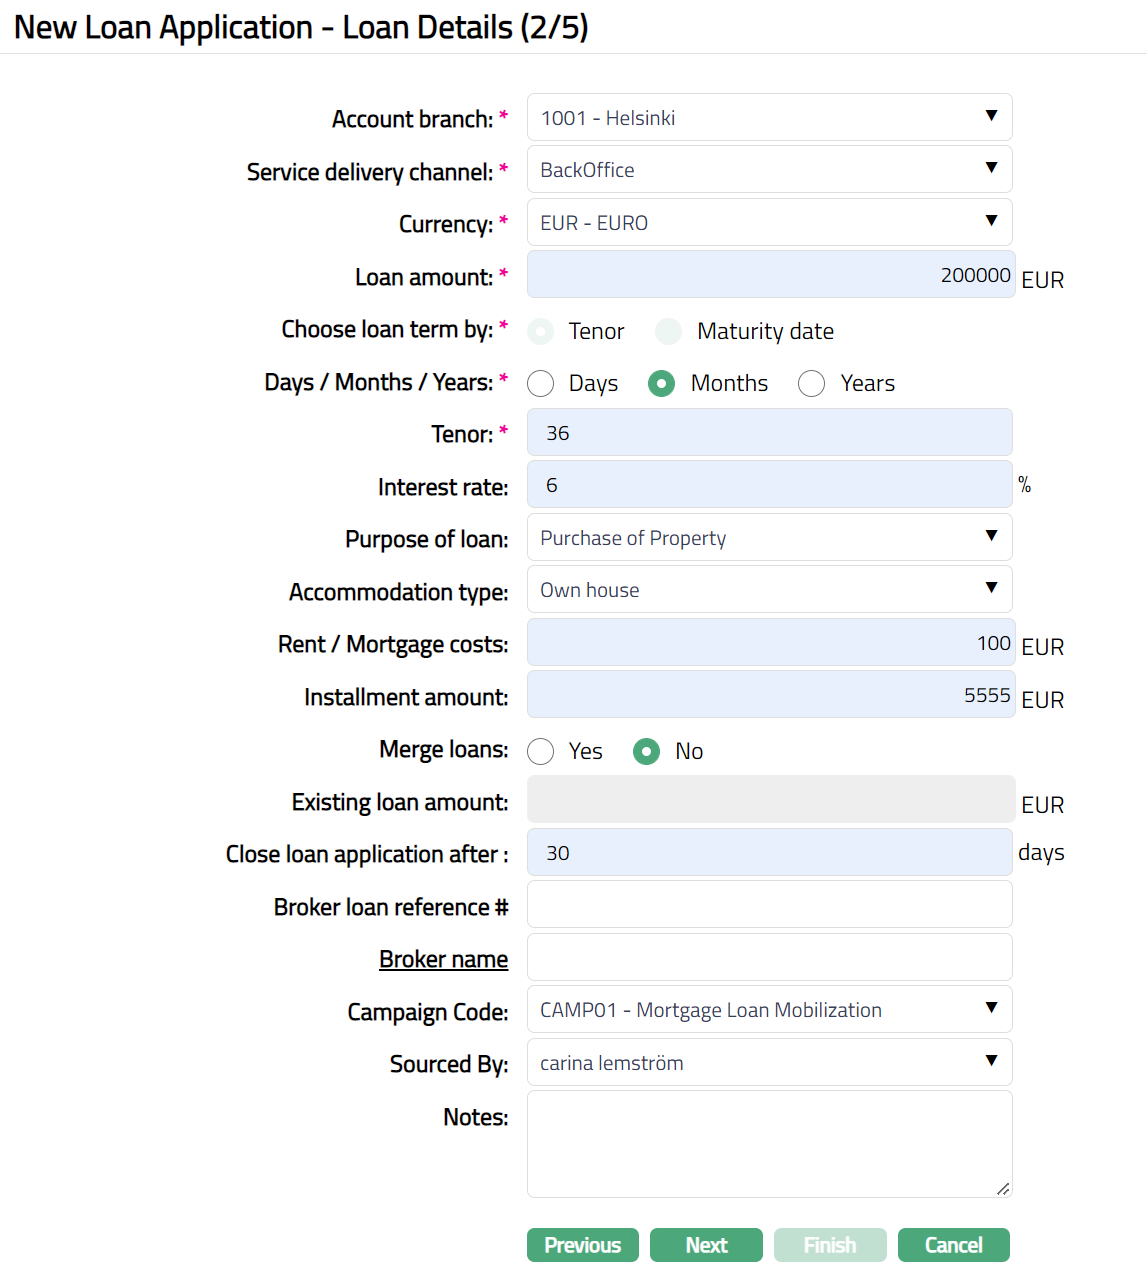Click the Next button

(706, 1245)
